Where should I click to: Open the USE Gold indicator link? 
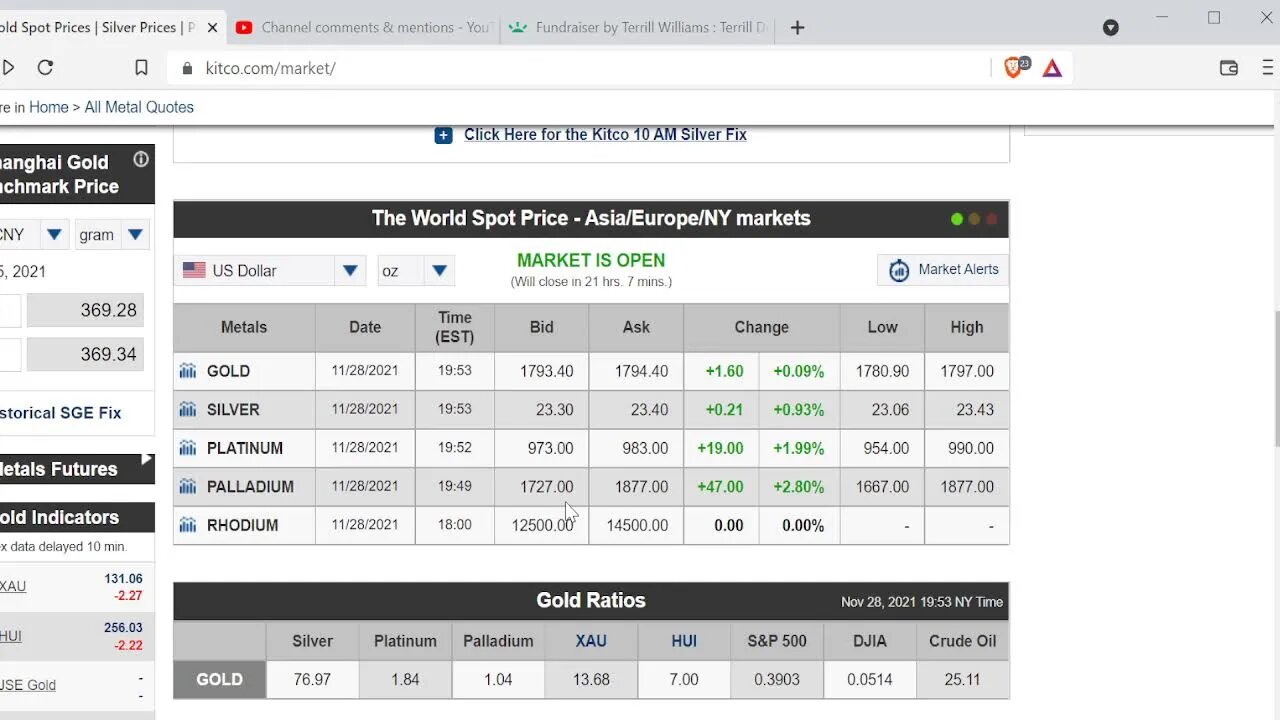(x=28, y=685)
